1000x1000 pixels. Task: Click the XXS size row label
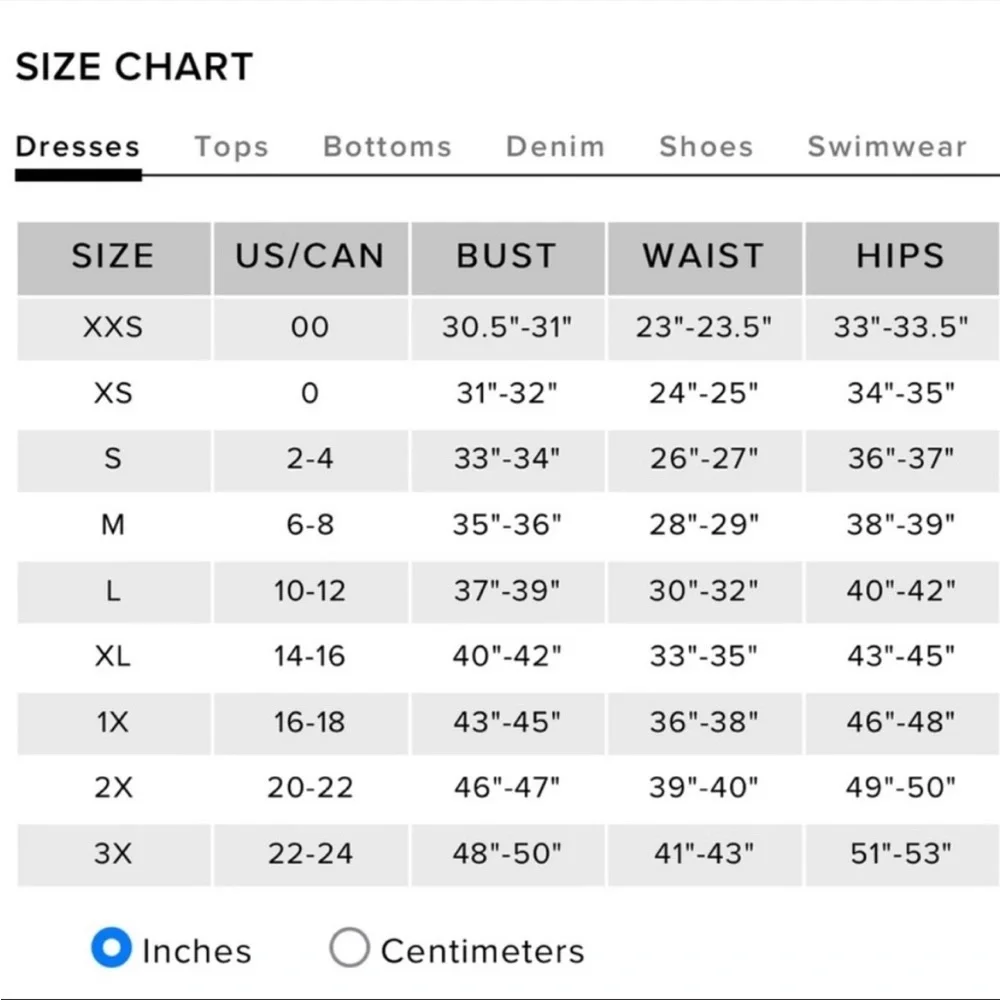click(x=114, y=328)
